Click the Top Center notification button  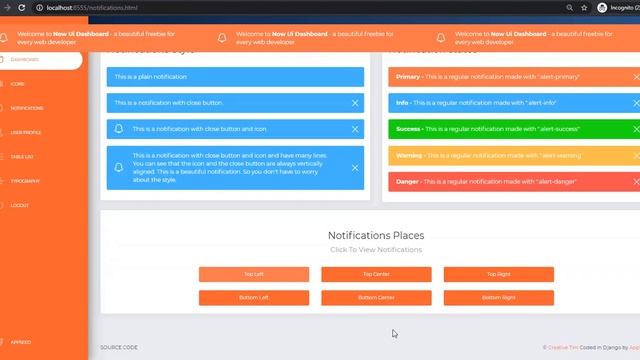click(x=376, y=274)
